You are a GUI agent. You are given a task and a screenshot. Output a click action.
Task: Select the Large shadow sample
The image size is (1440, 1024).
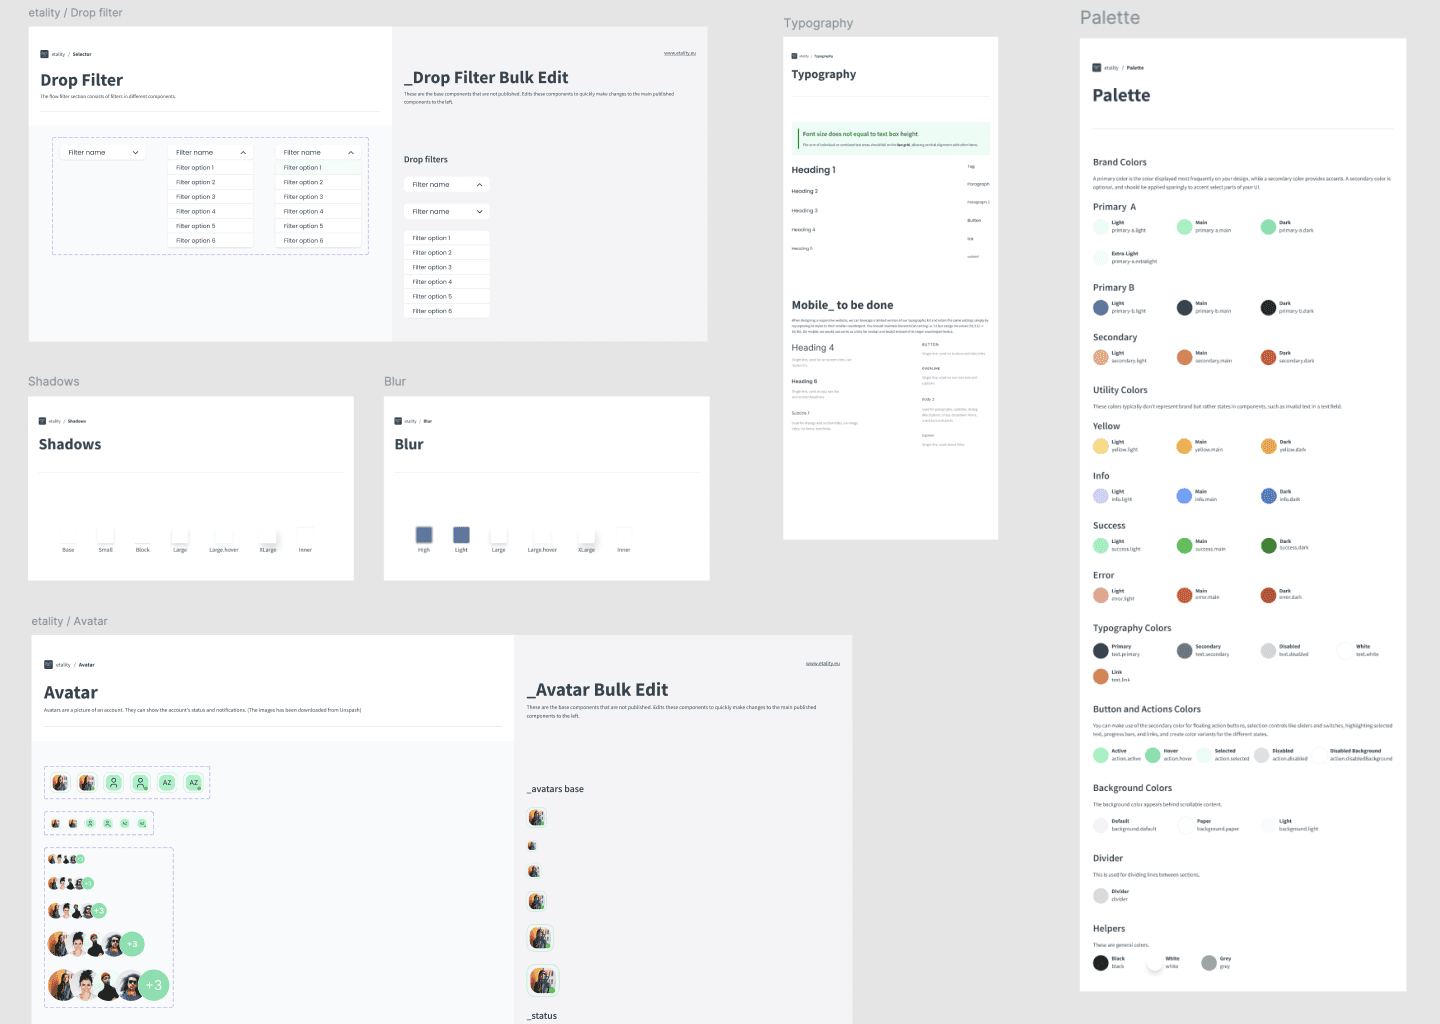(x=180, y=535)
